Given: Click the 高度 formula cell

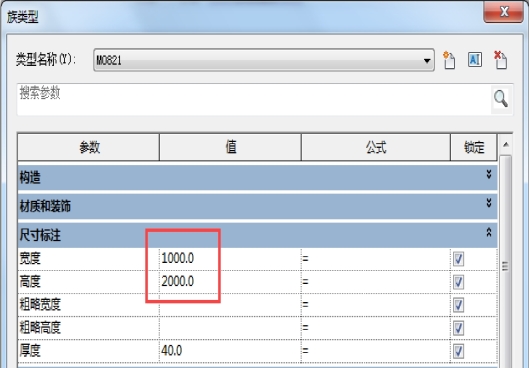Looking at the screenshot, I should point(375,282).
